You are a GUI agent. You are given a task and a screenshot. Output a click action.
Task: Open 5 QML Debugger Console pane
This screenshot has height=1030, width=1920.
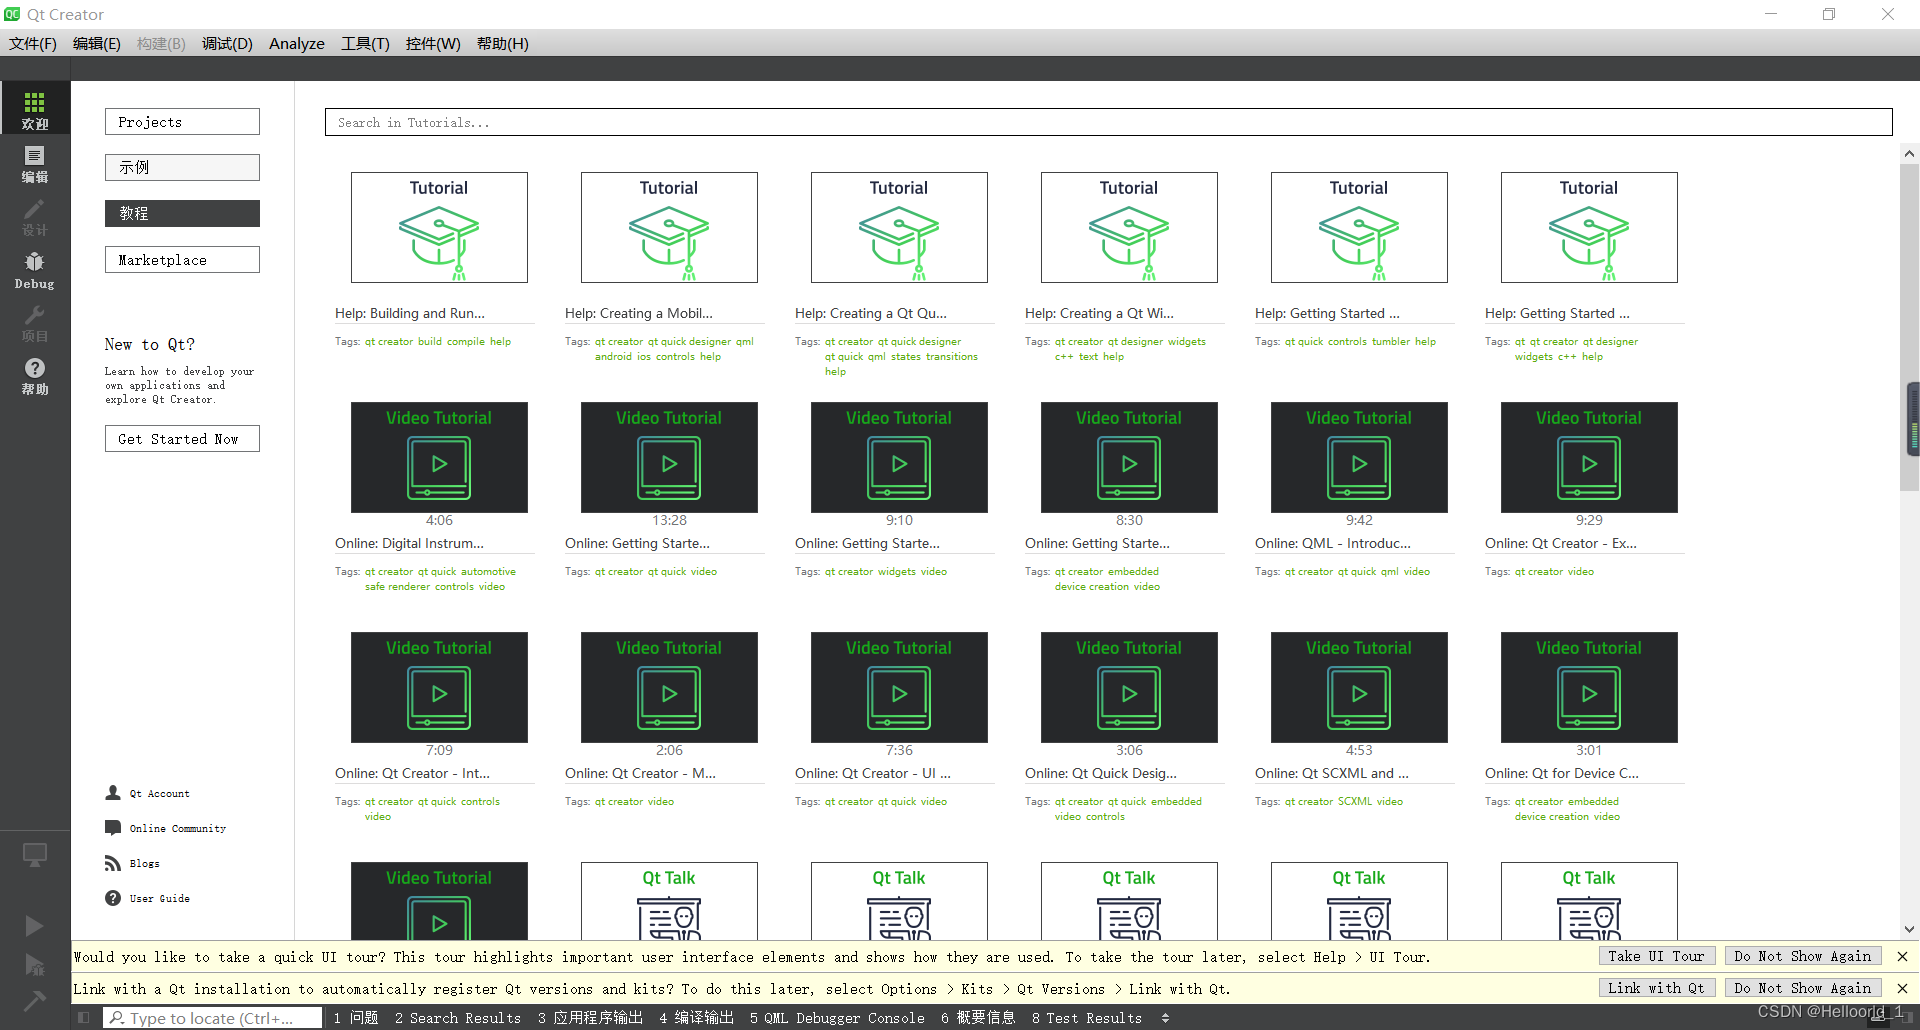coord(837,1018)
